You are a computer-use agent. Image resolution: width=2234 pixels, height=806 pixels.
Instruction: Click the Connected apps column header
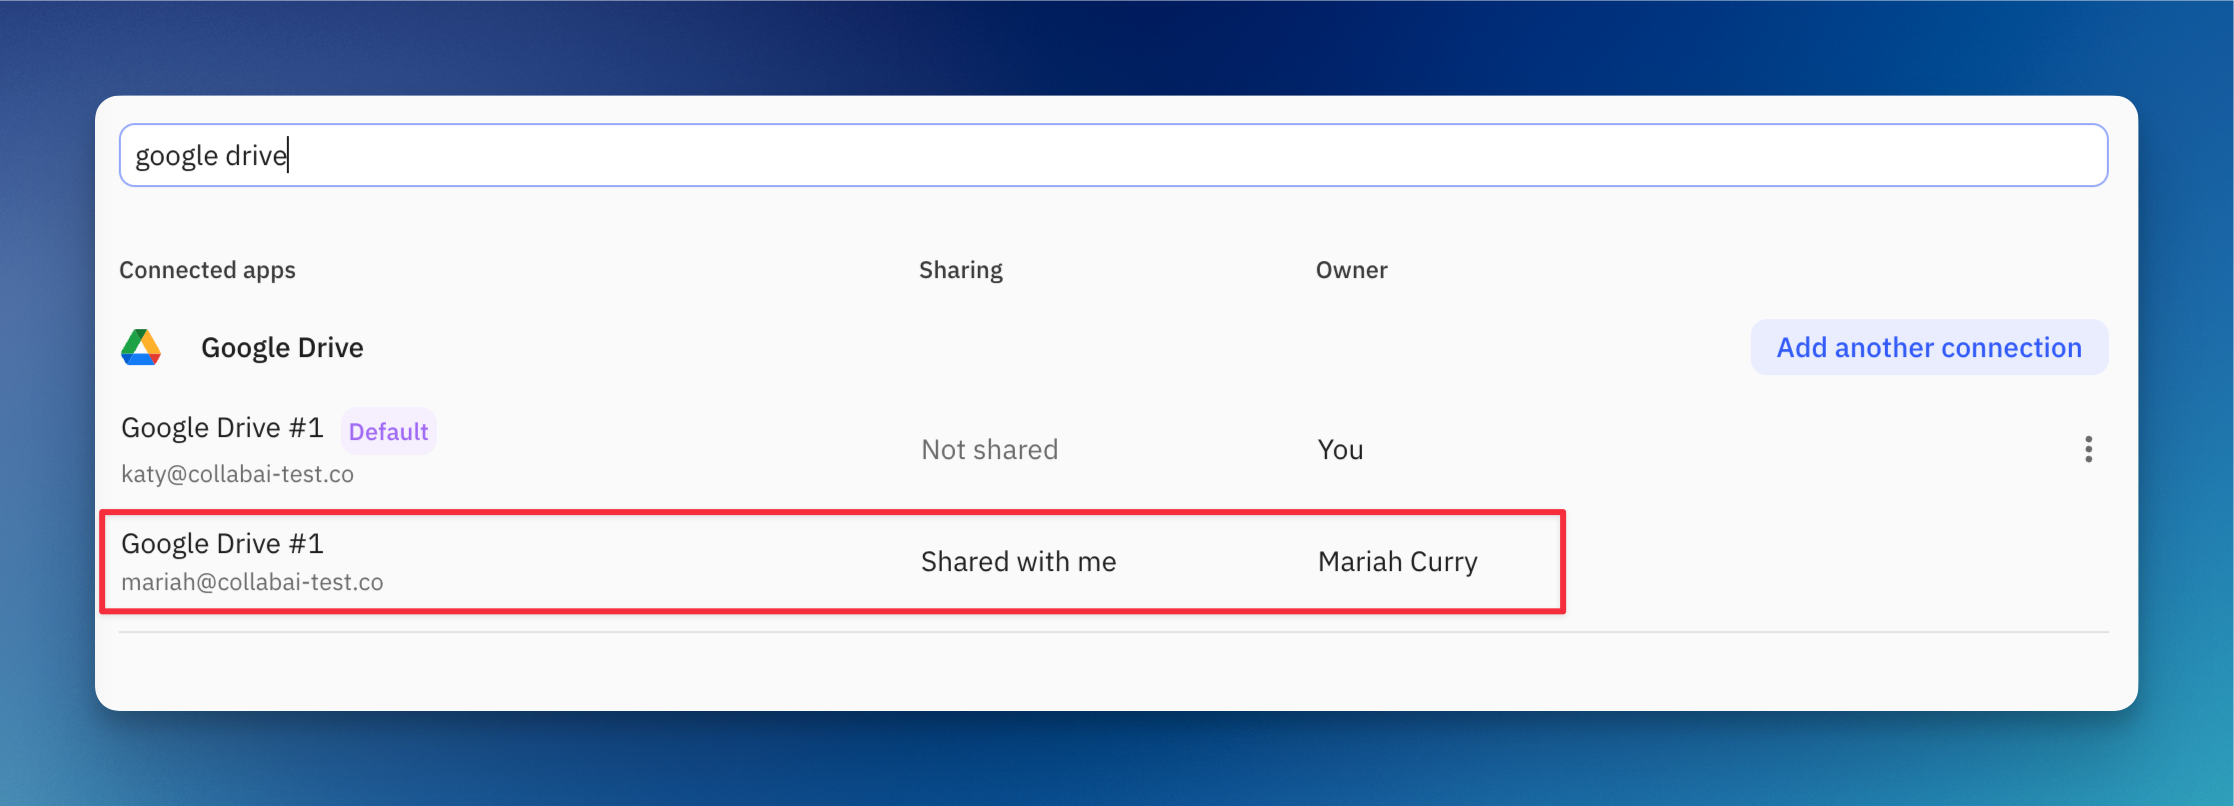coord(207,270)
